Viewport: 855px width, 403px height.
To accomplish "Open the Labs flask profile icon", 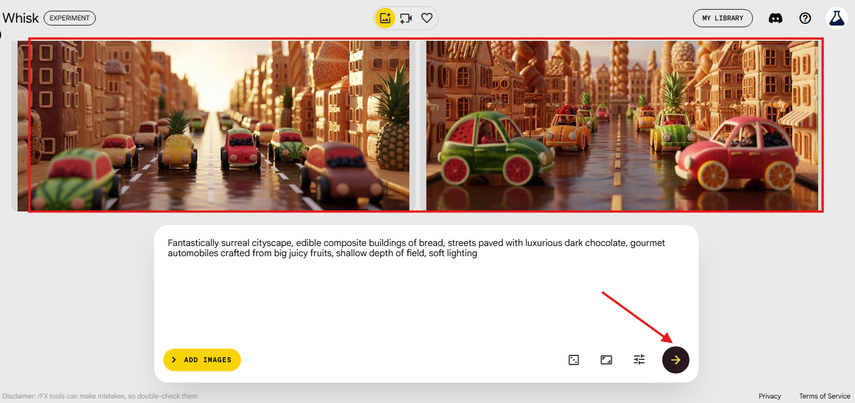I will point(836,18).
